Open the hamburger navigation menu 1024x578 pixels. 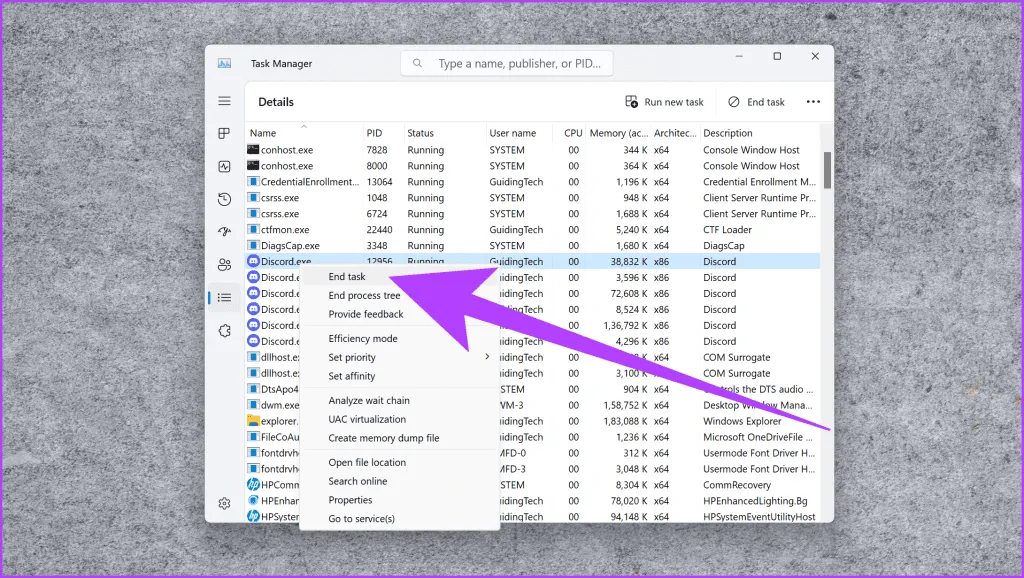click(224, 101)
